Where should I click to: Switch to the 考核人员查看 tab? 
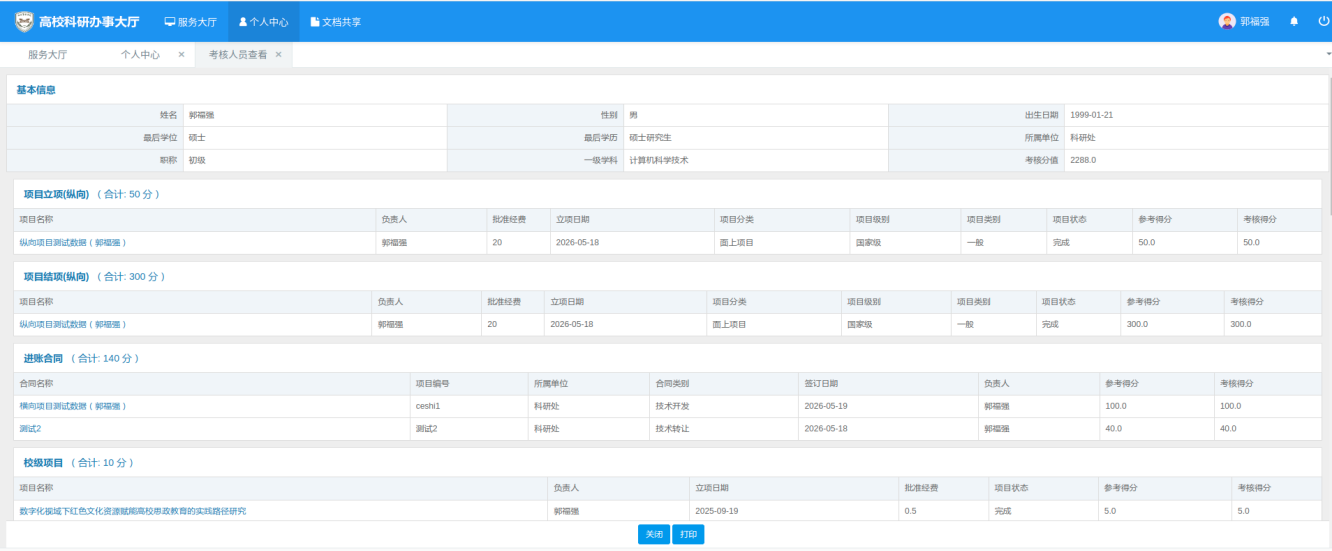point(238,55)
